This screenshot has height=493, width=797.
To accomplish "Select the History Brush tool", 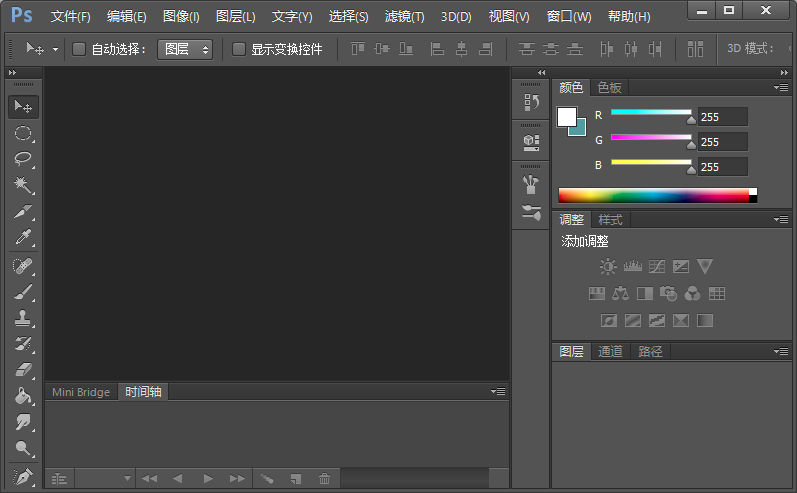I will [23, 344].
